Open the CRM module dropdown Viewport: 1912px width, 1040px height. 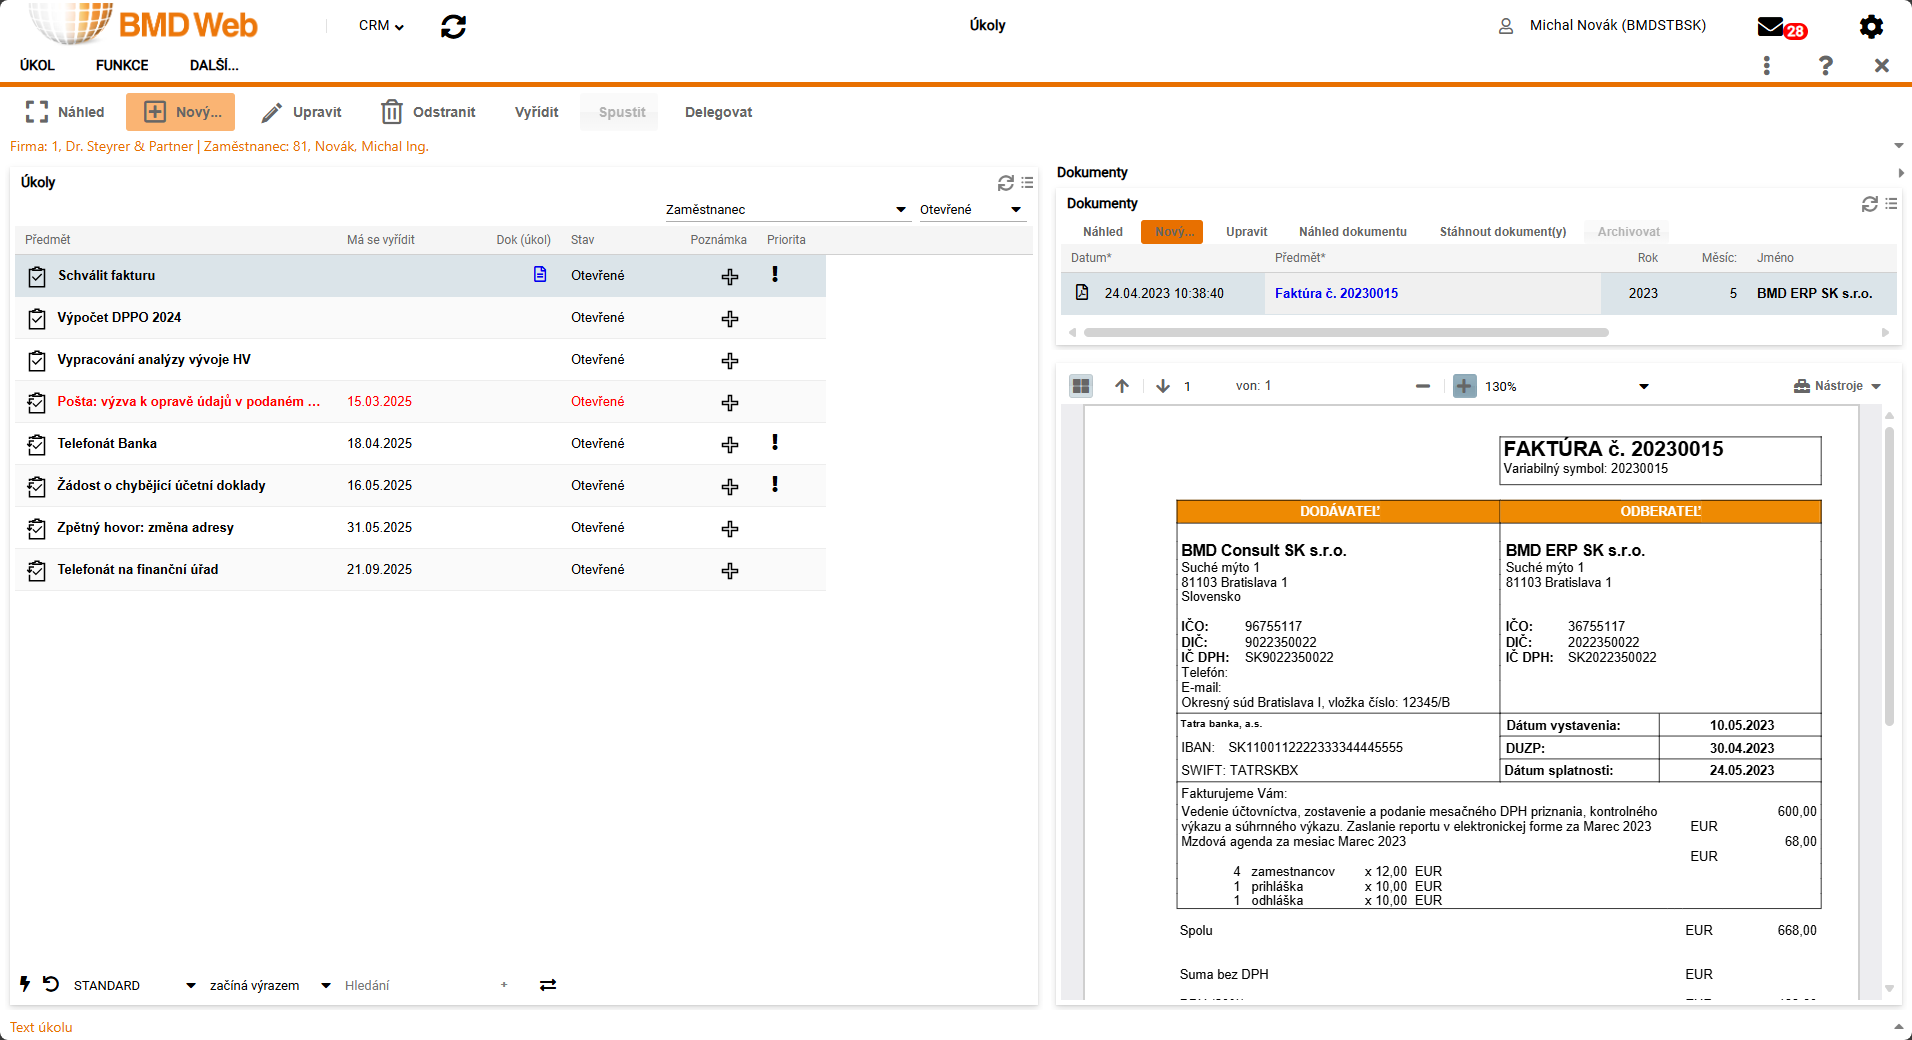(x=381, y=26)
